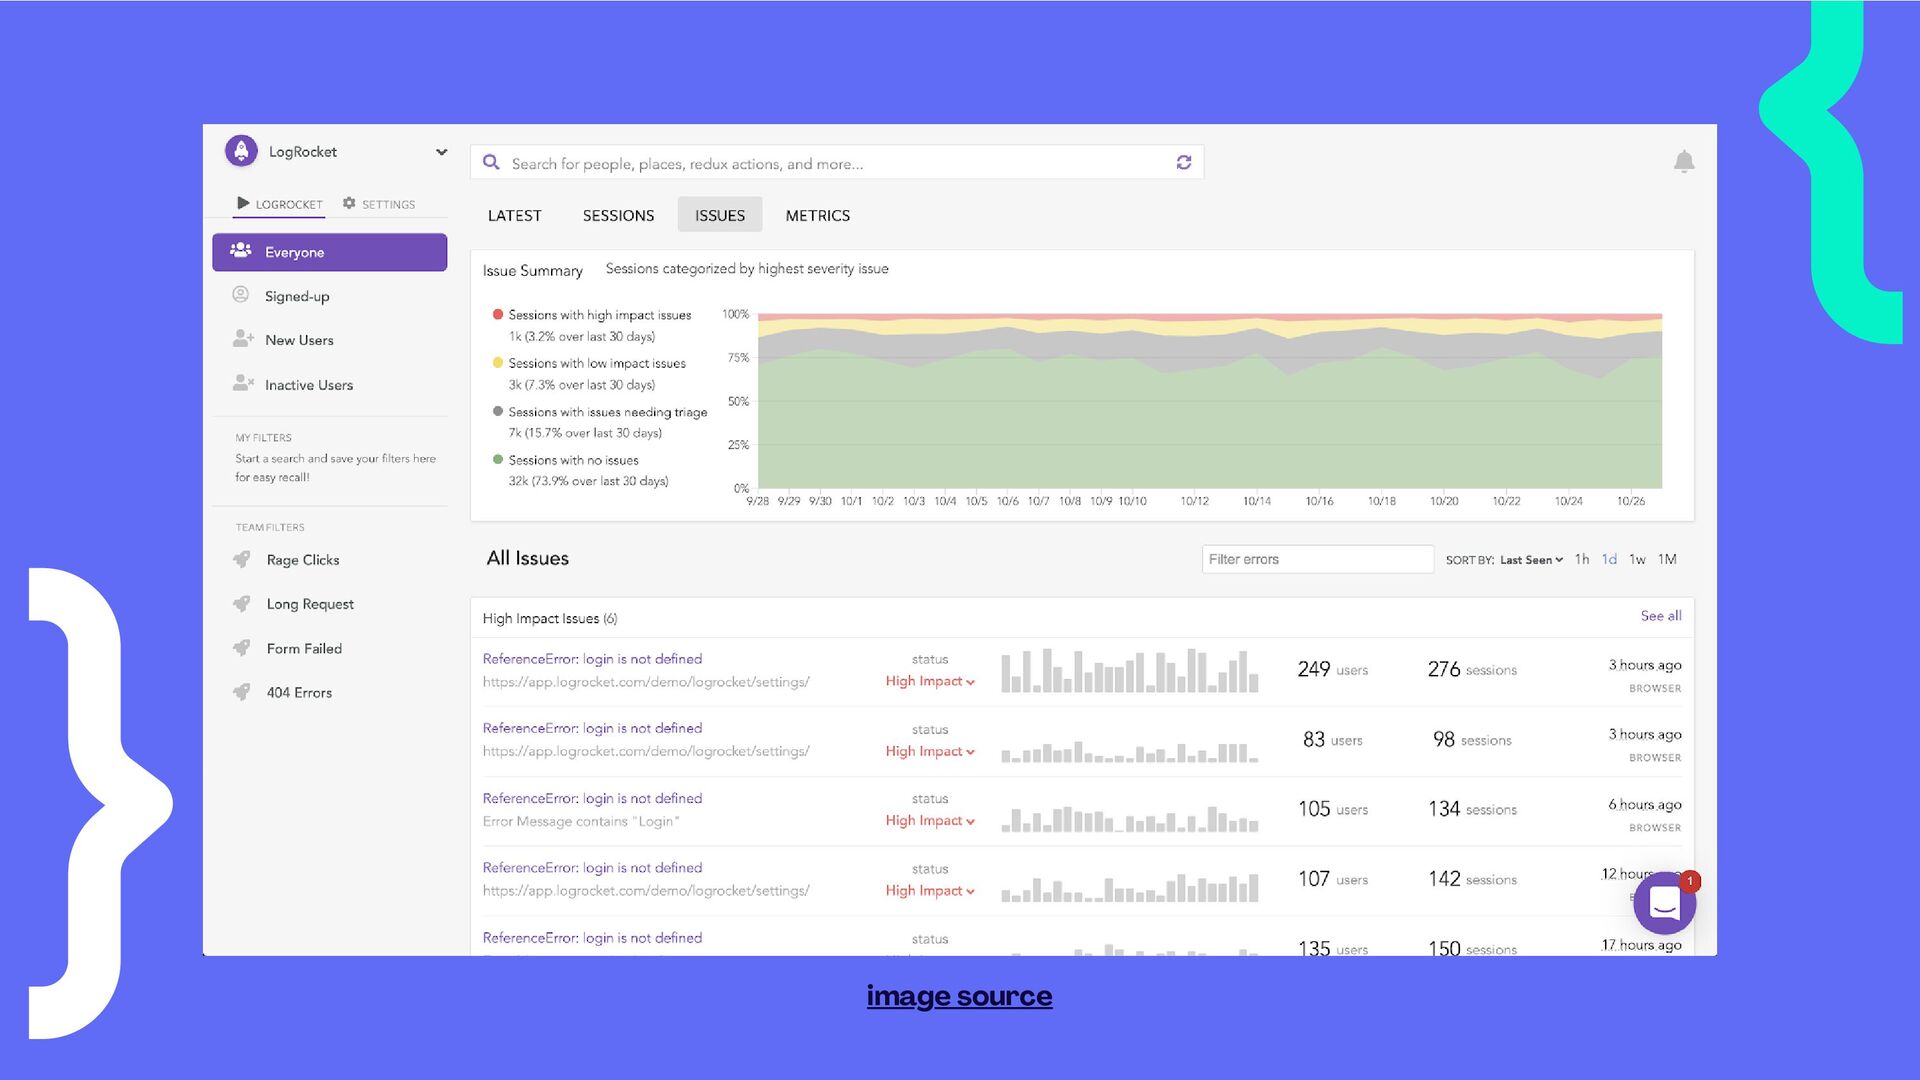This screenshot has width=1920, height=1080.
Task: Open the ReferenceError issue with 107 users
Action: (x=592, y=868)
